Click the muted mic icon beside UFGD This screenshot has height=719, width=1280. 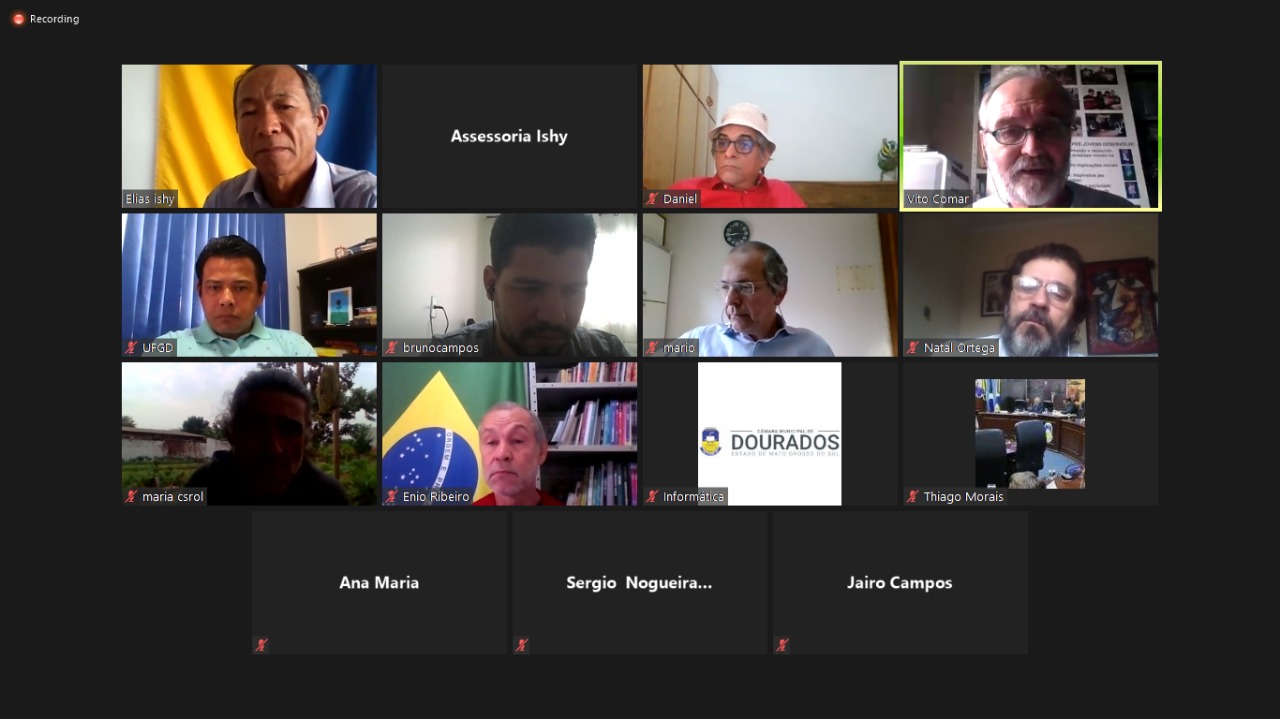point(131,348)
